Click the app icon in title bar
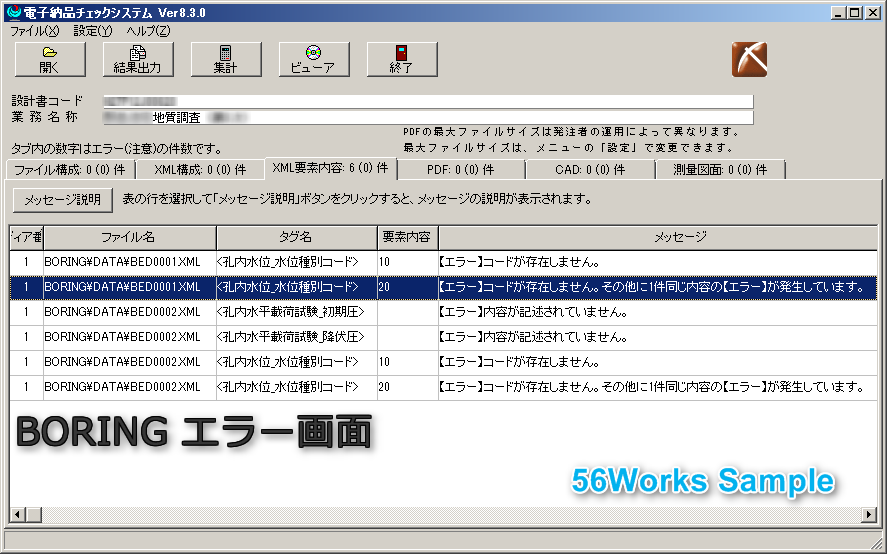The width and height of the screenshot is (887, 554). (12, 13)
